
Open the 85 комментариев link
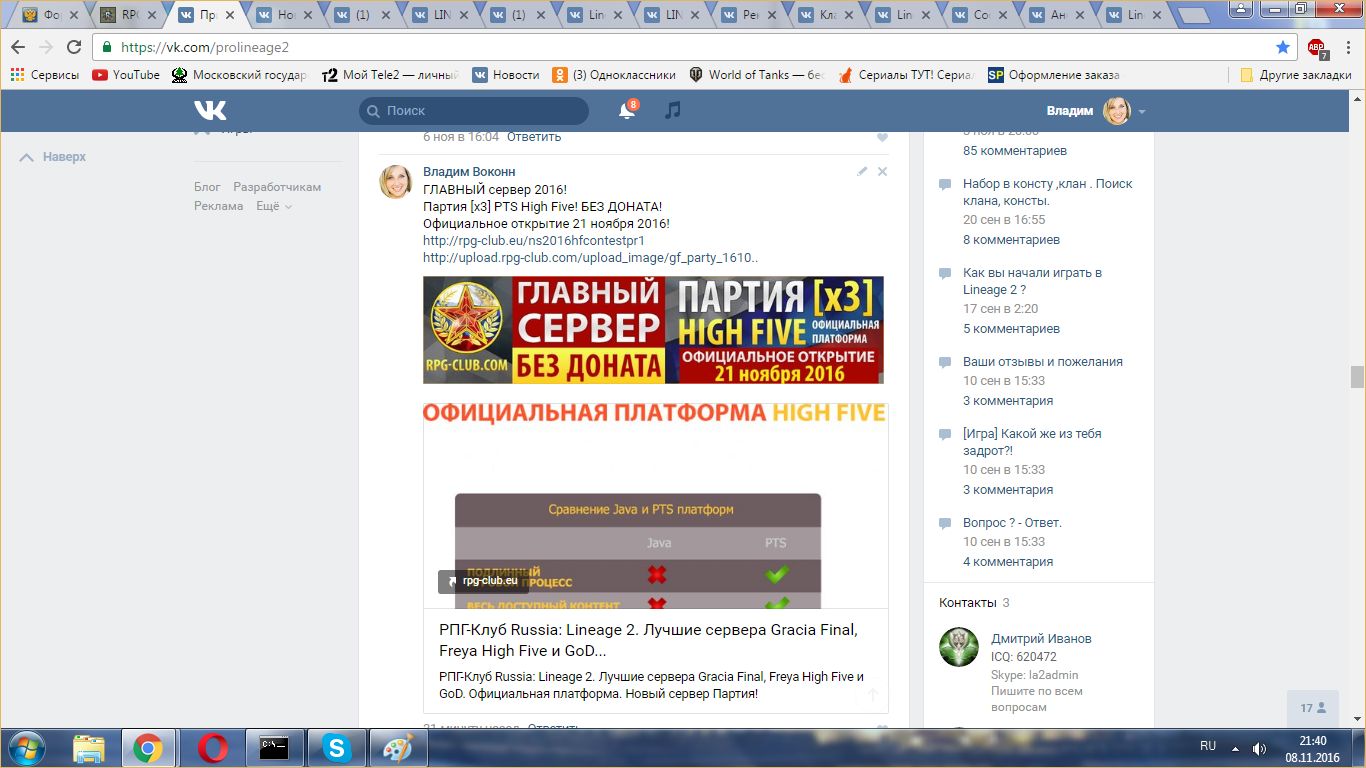click(x=1015, y=151)
